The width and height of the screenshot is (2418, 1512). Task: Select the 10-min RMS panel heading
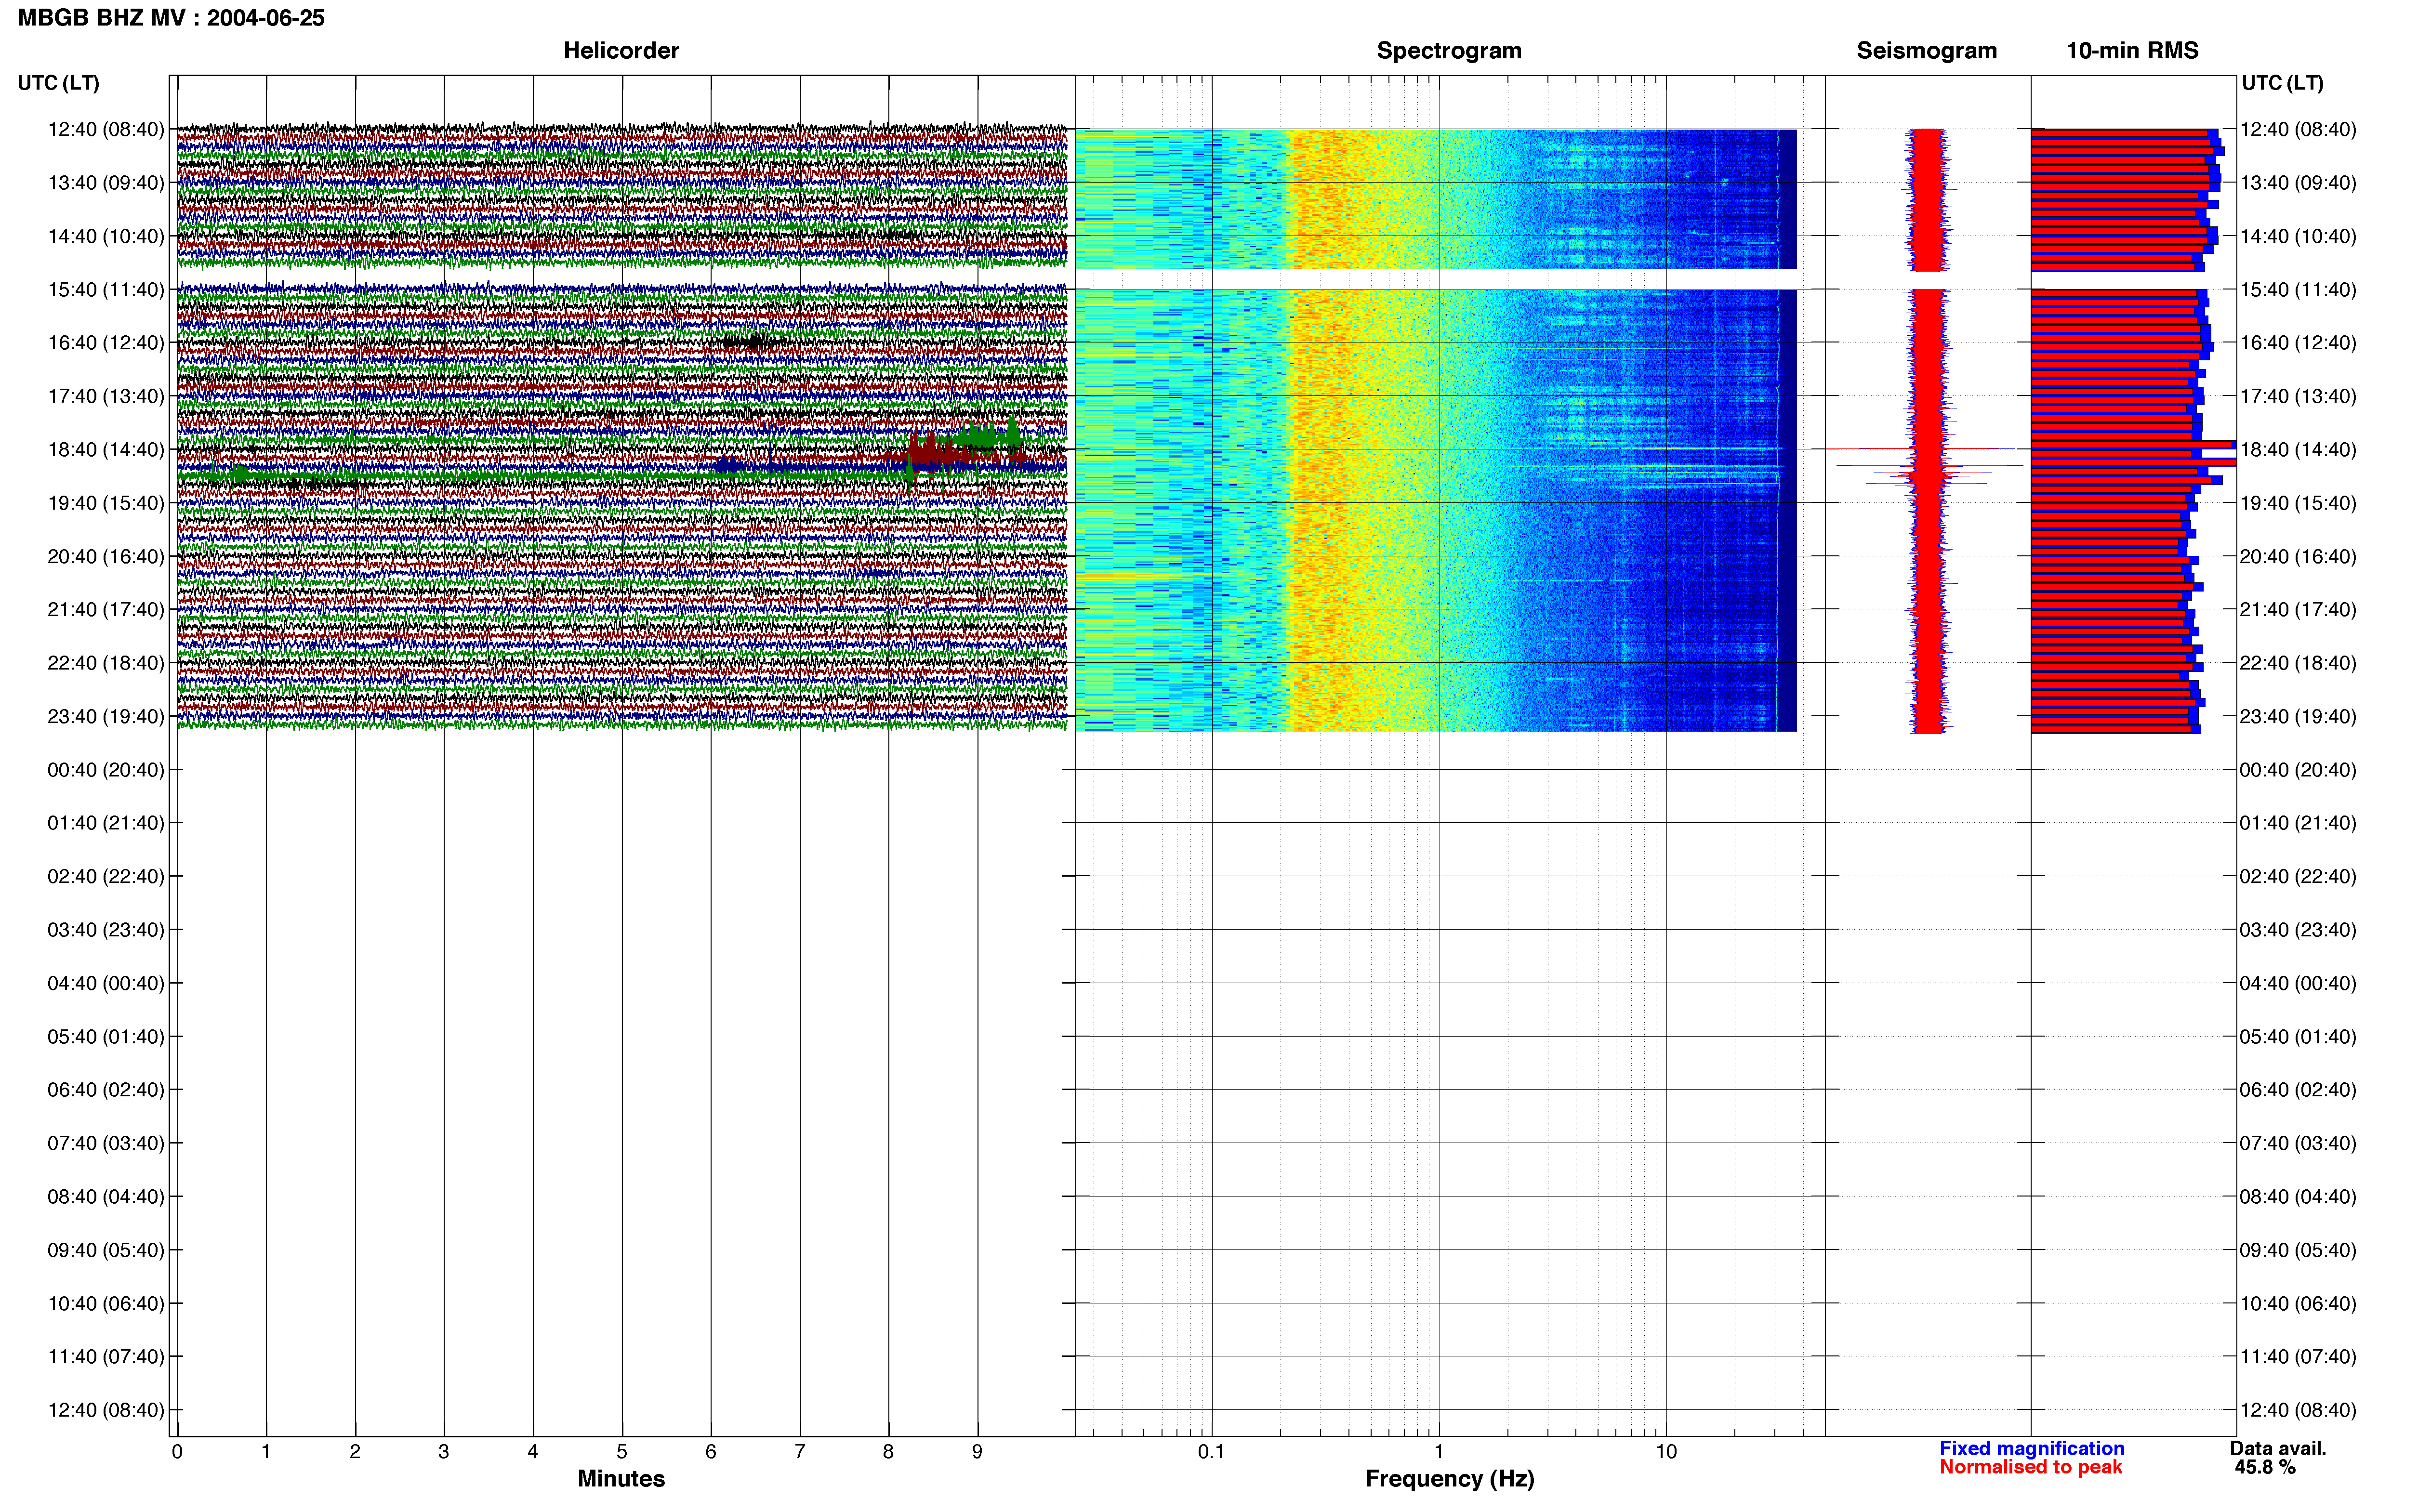2132,50
